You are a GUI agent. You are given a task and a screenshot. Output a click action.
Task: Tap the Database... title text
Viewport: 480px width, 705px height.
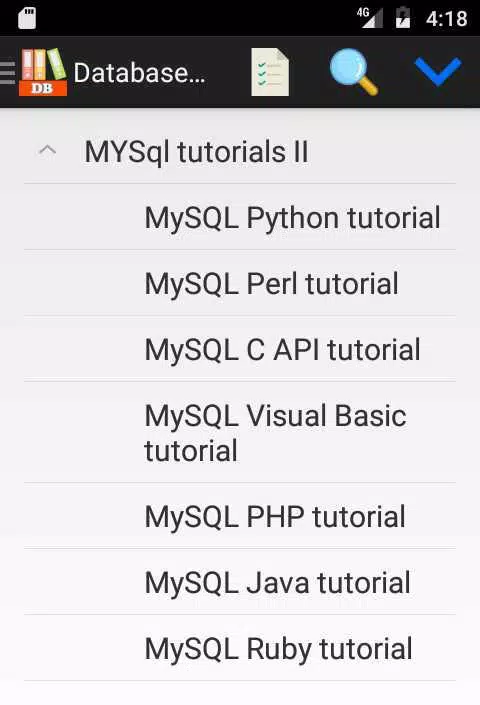[x=139, y=73]
